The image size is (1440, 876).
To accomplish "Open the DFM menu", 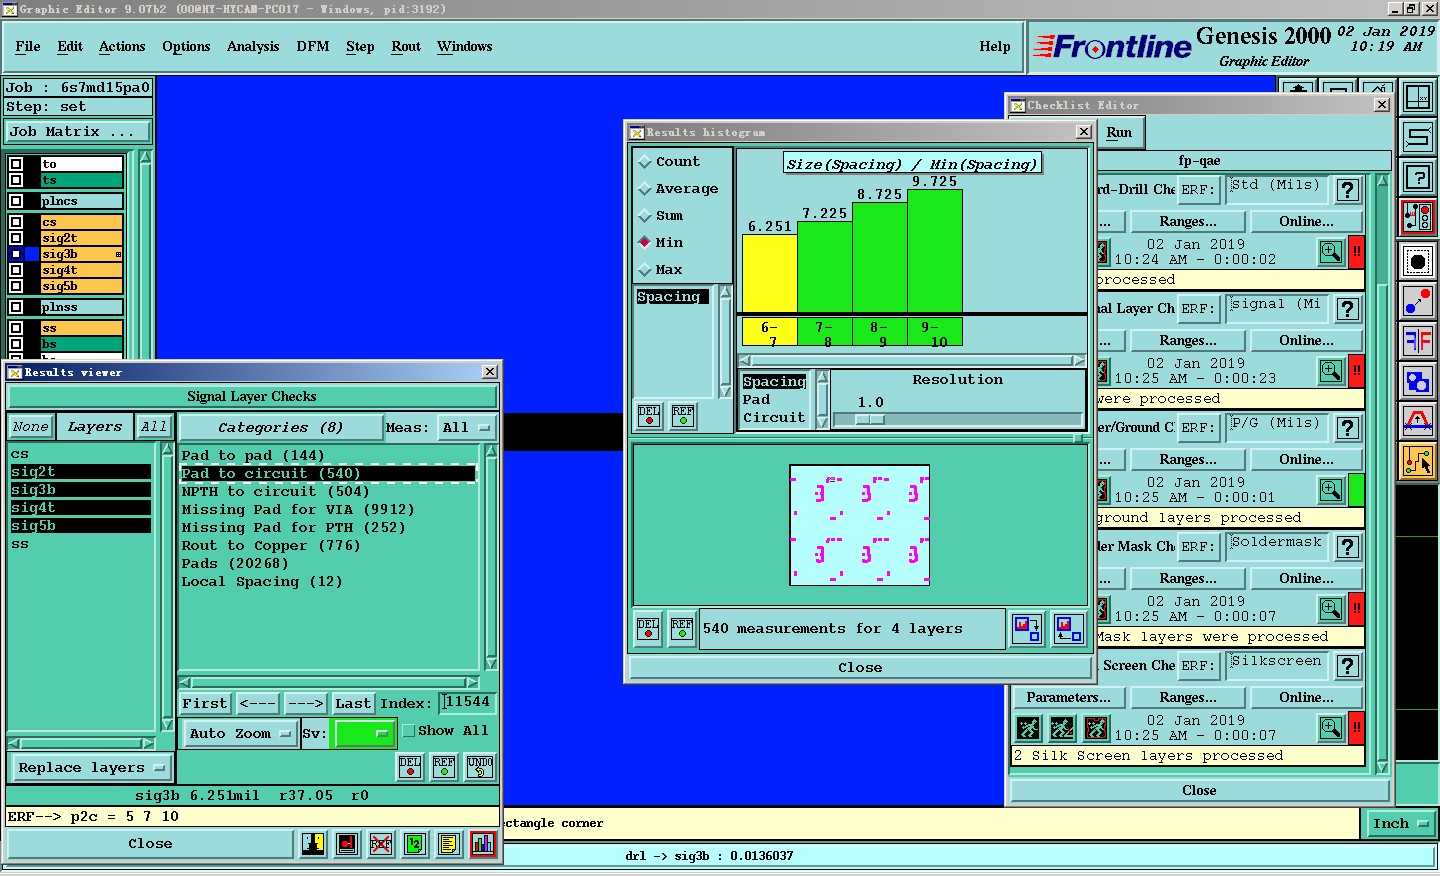I will (x=313, y=47).
